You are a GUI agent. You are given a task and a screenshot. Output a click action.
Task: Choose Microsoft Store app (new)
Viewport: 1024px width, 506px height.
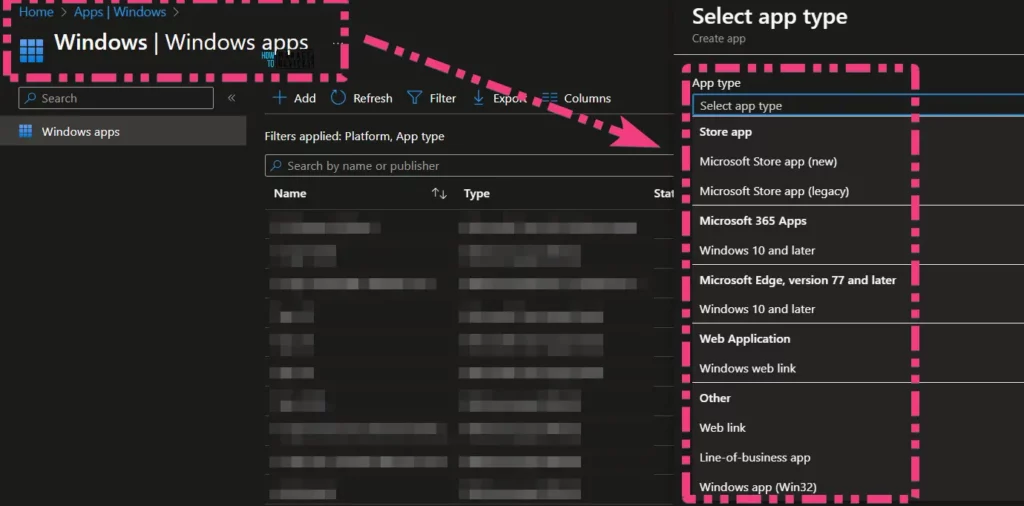(768, 161)
